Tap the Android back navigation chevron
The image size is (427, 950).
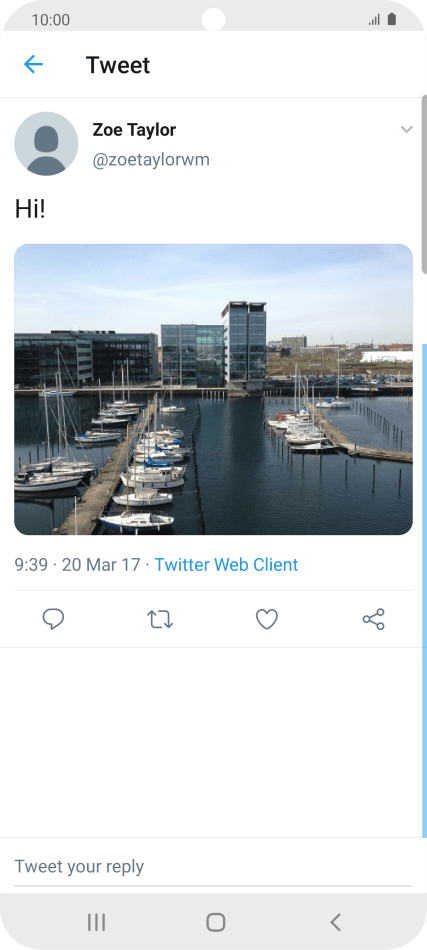tap(335, 922)
